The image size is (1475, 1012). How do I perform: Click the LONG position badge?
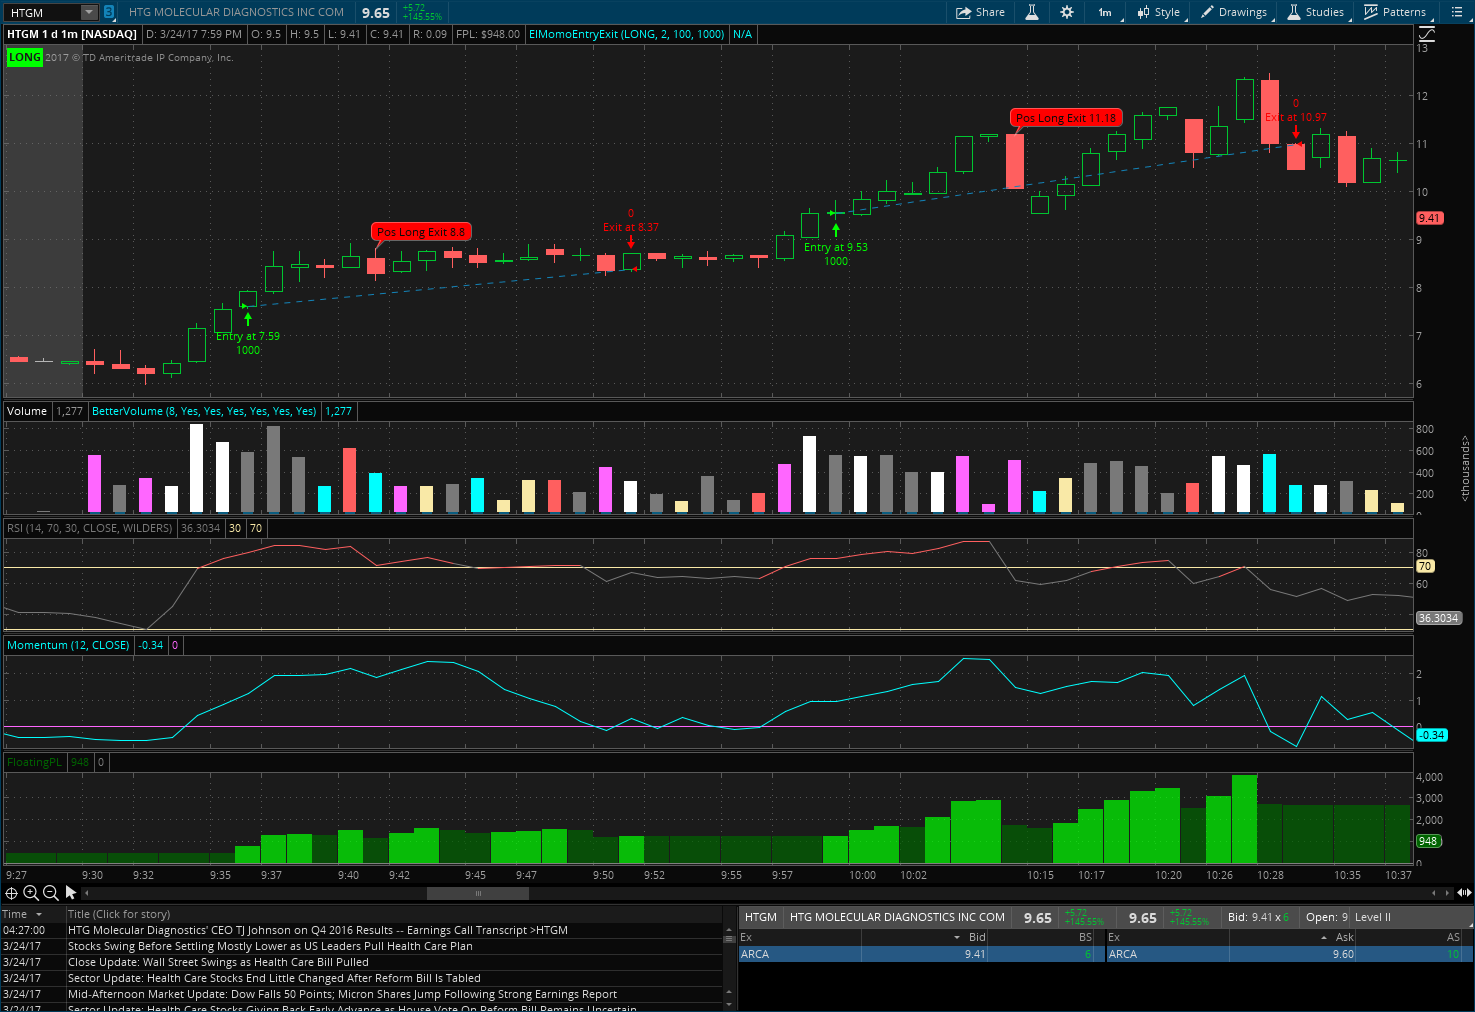coord(25,57)
